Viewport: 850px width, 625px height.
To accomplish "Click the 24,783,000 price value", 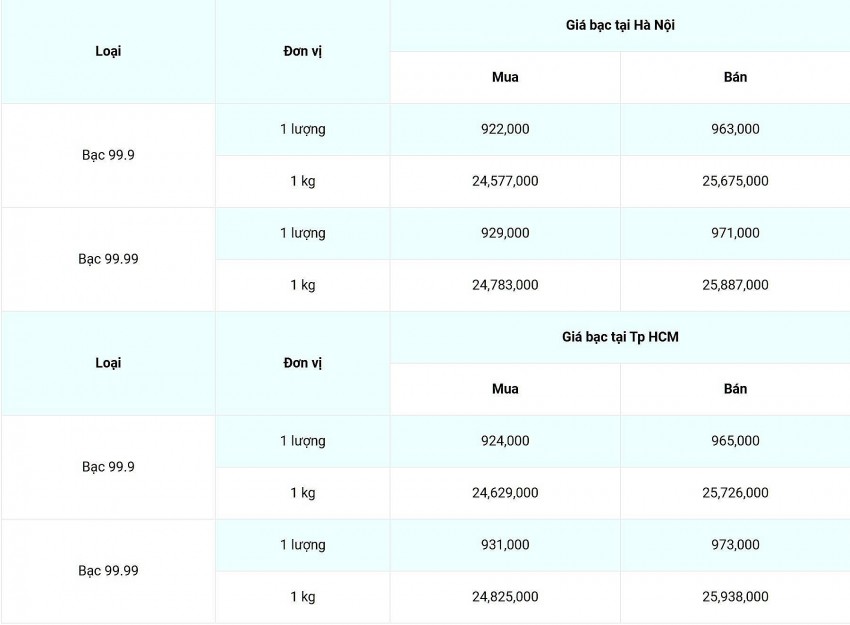I will click(505, 285).
